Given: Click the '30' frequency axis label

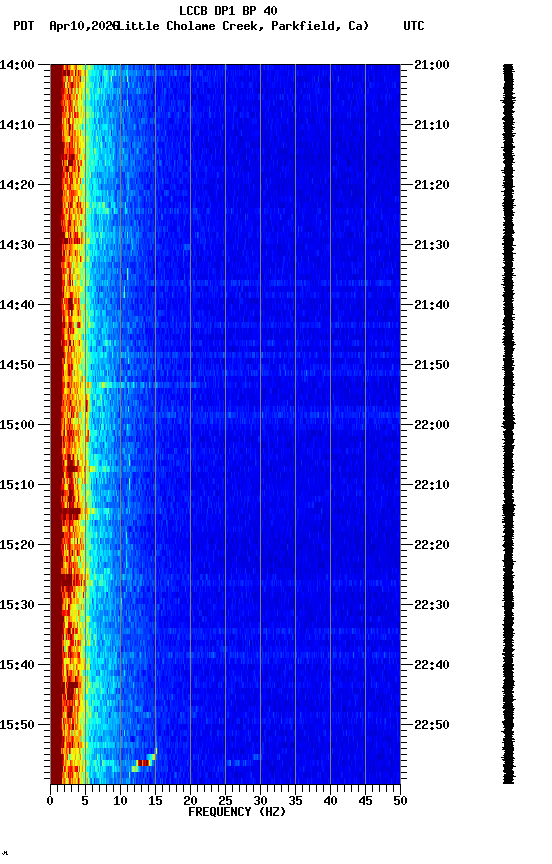Looking at the screenshot, I should 260,801.
